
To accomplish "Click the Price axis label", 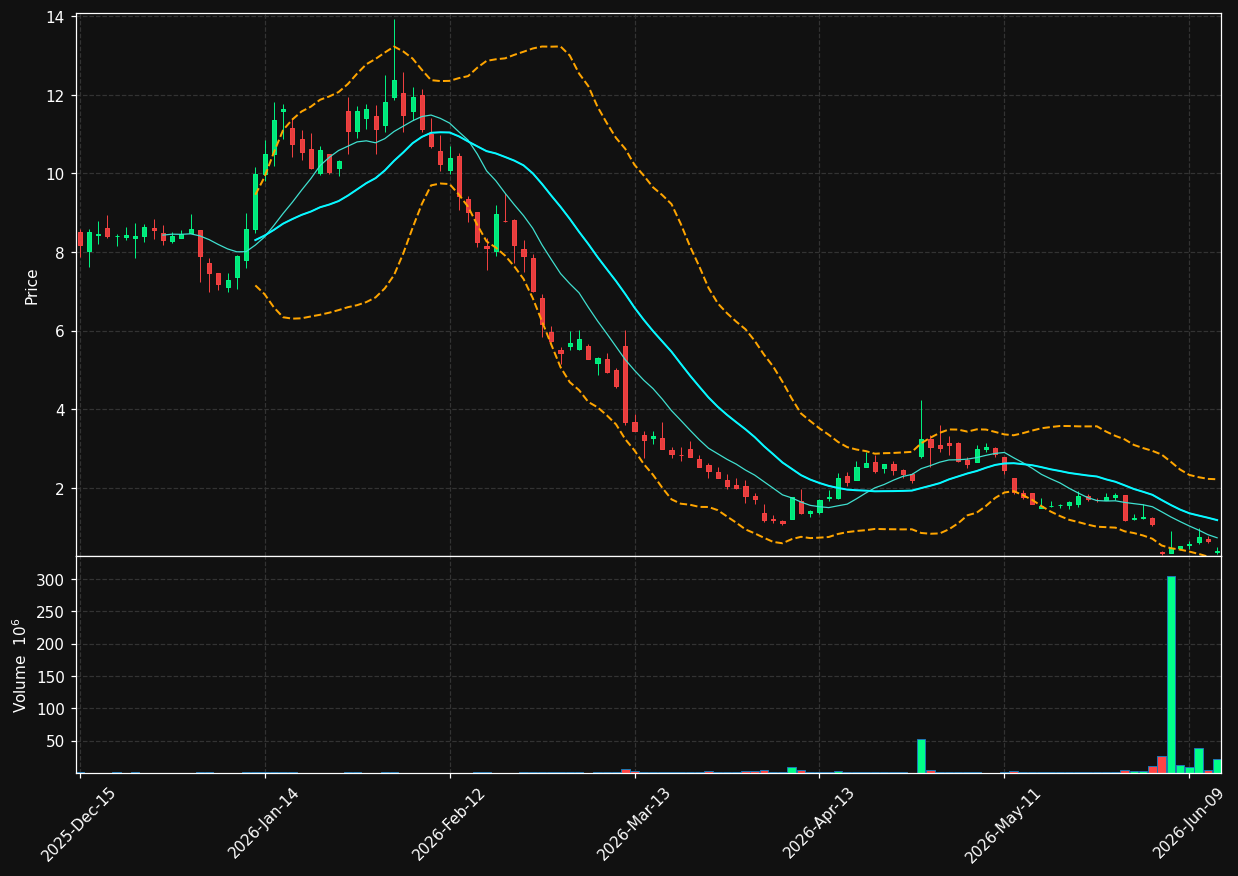I will (32, 286).
